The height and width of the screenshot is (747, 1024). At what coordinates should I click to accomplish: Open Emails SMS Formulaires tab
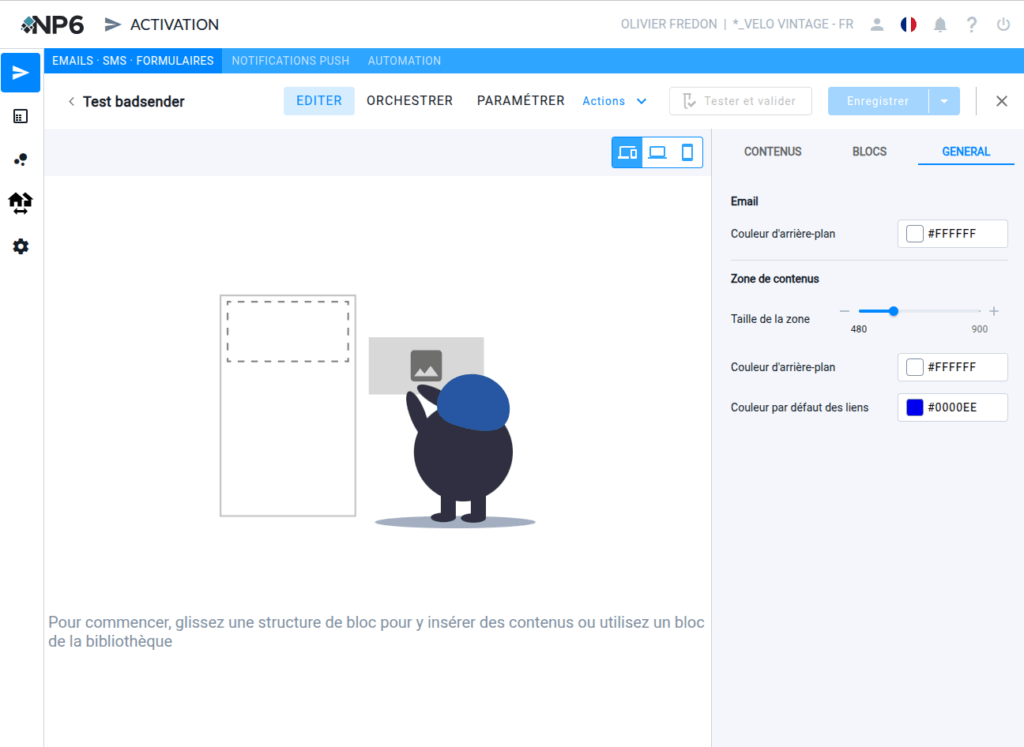pyautogui.click(x=133, y=61)
